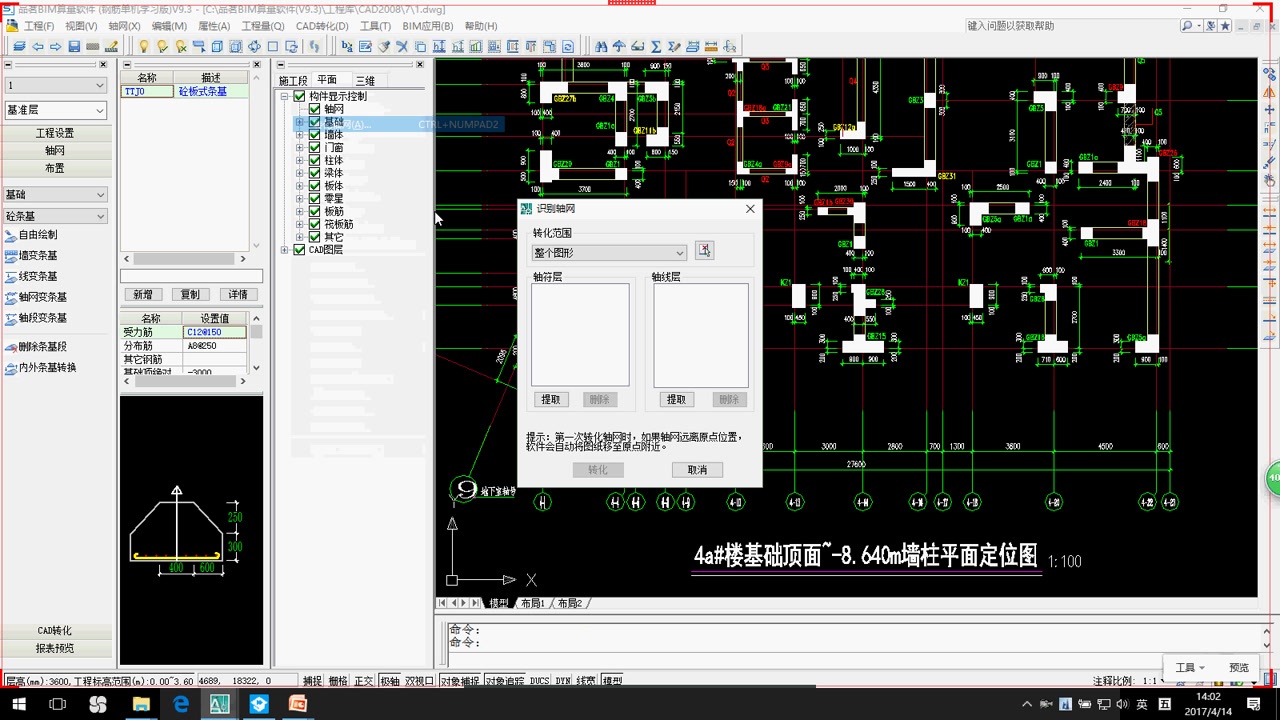The height and width of the screenshot is (720, 1280).
Task: Click the undo left-arrow toolbar icon
Action: (38, 46)
